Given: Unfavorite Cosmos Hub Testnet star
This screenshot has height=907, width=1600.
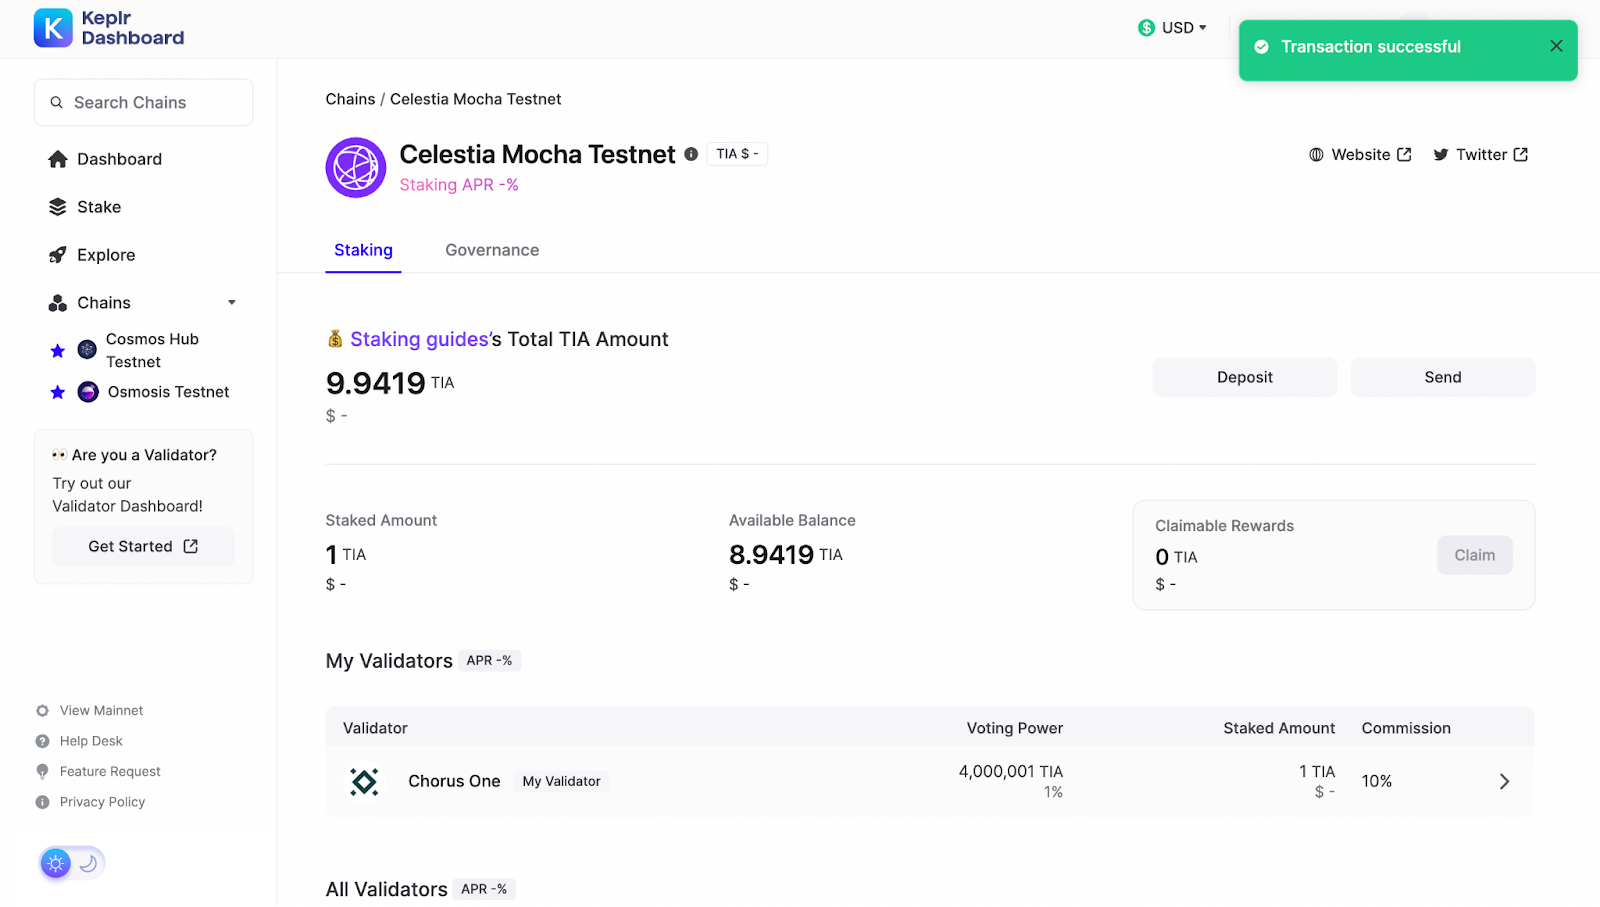Looking at the screenshot, I should point(58,351).
